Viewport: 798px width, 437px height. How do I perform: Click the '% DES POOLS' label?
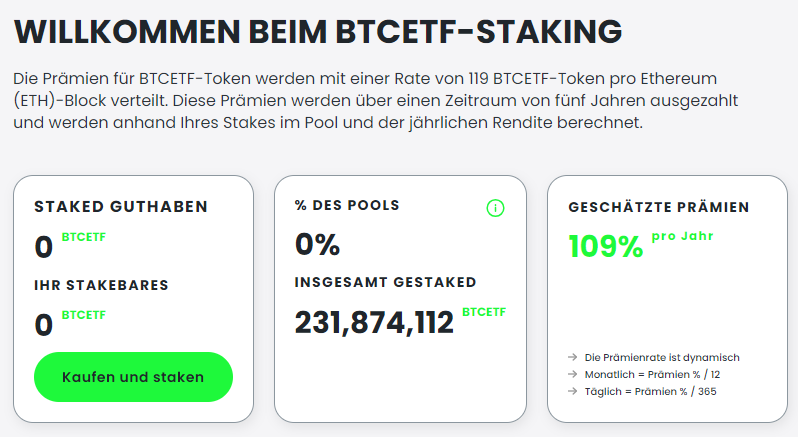[347, 205]
